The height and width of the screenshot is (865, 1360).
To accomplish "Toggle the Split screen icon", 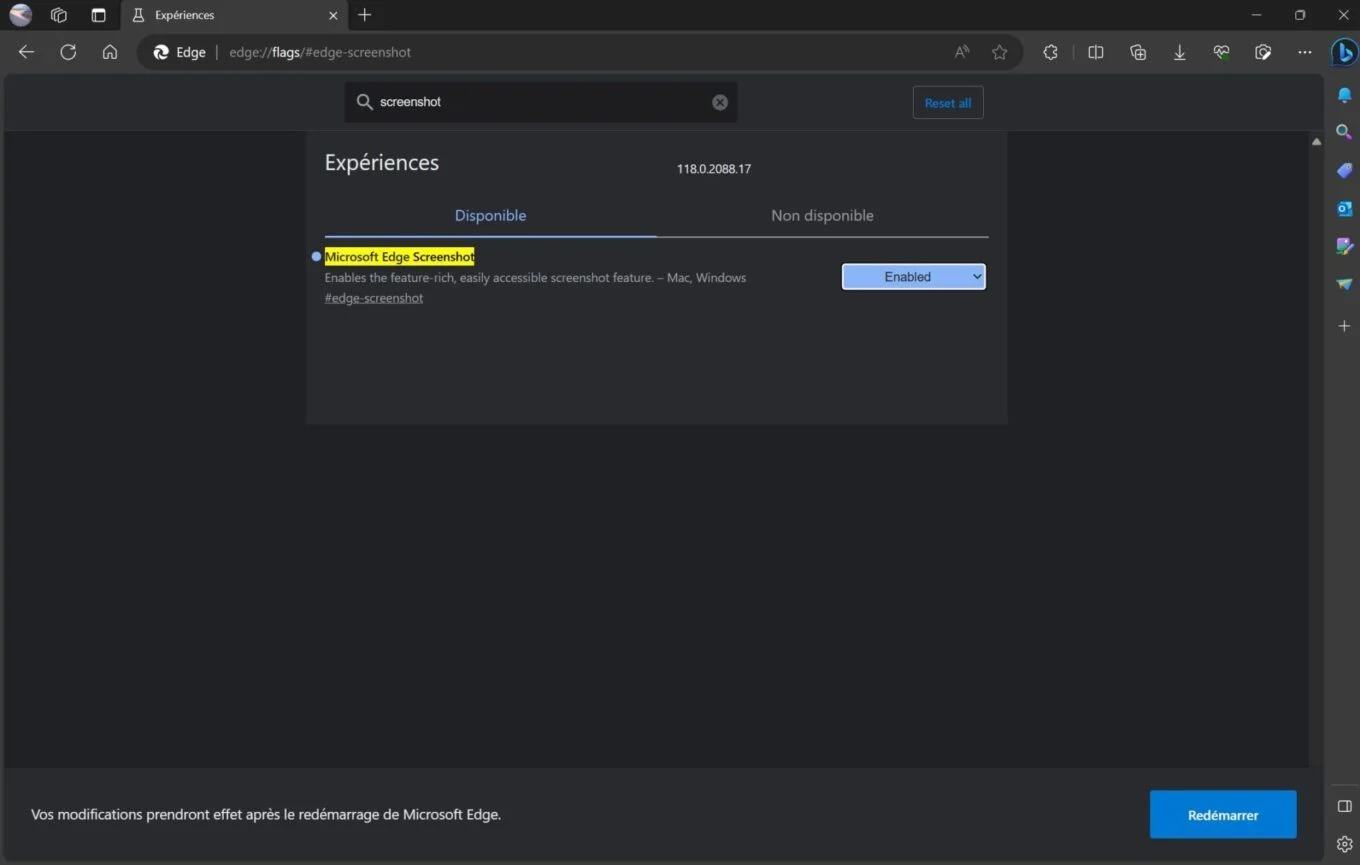I will pyautogui.click(x=1096, y=52).
